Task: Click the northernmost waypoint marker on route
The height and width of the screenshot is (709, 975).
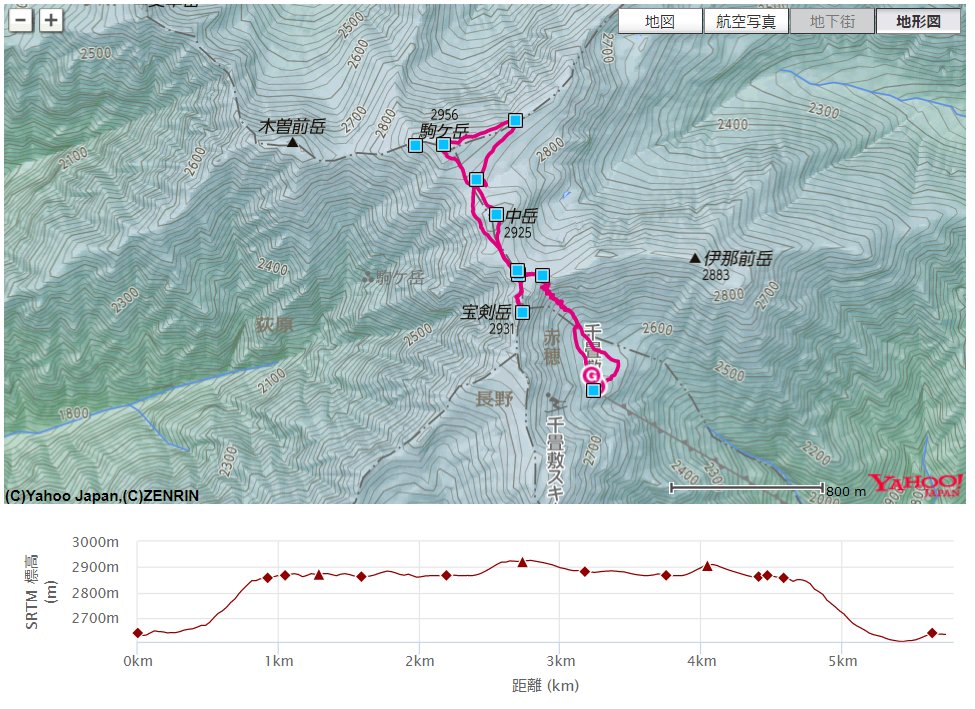Action: click(515, 121)
